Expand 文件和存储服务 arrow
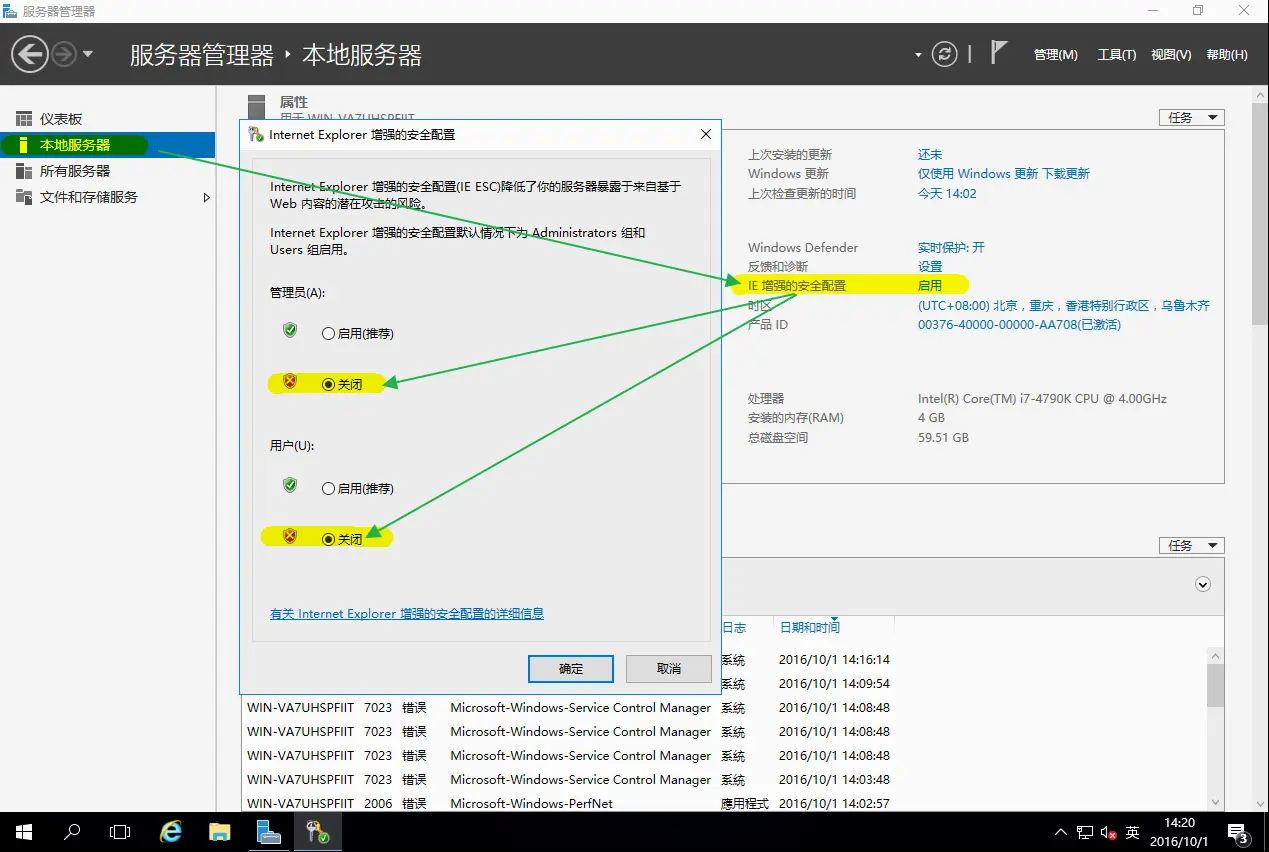 click(207, 197)
